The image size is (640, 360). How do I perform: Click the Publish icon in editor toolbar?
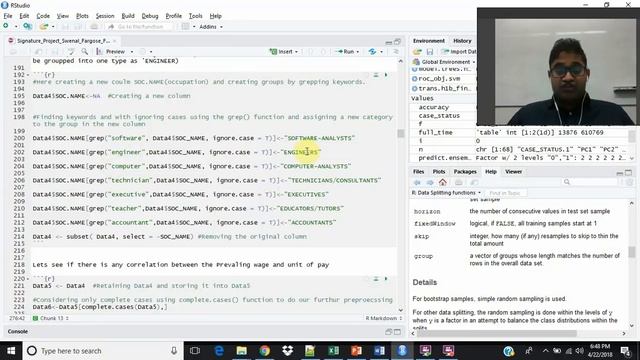[x=372, y=52]
